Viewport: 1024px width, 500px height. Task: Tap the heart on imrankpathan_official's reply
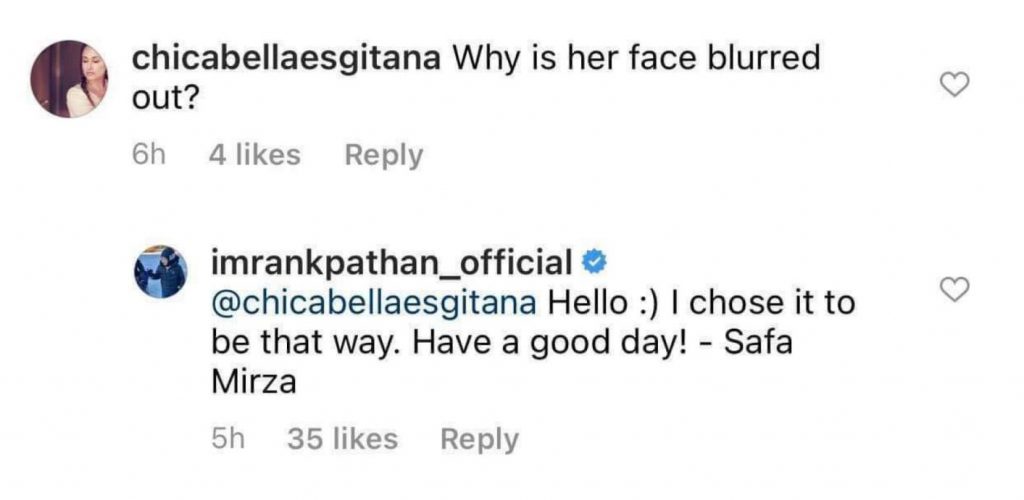click(x=957, y=290)
